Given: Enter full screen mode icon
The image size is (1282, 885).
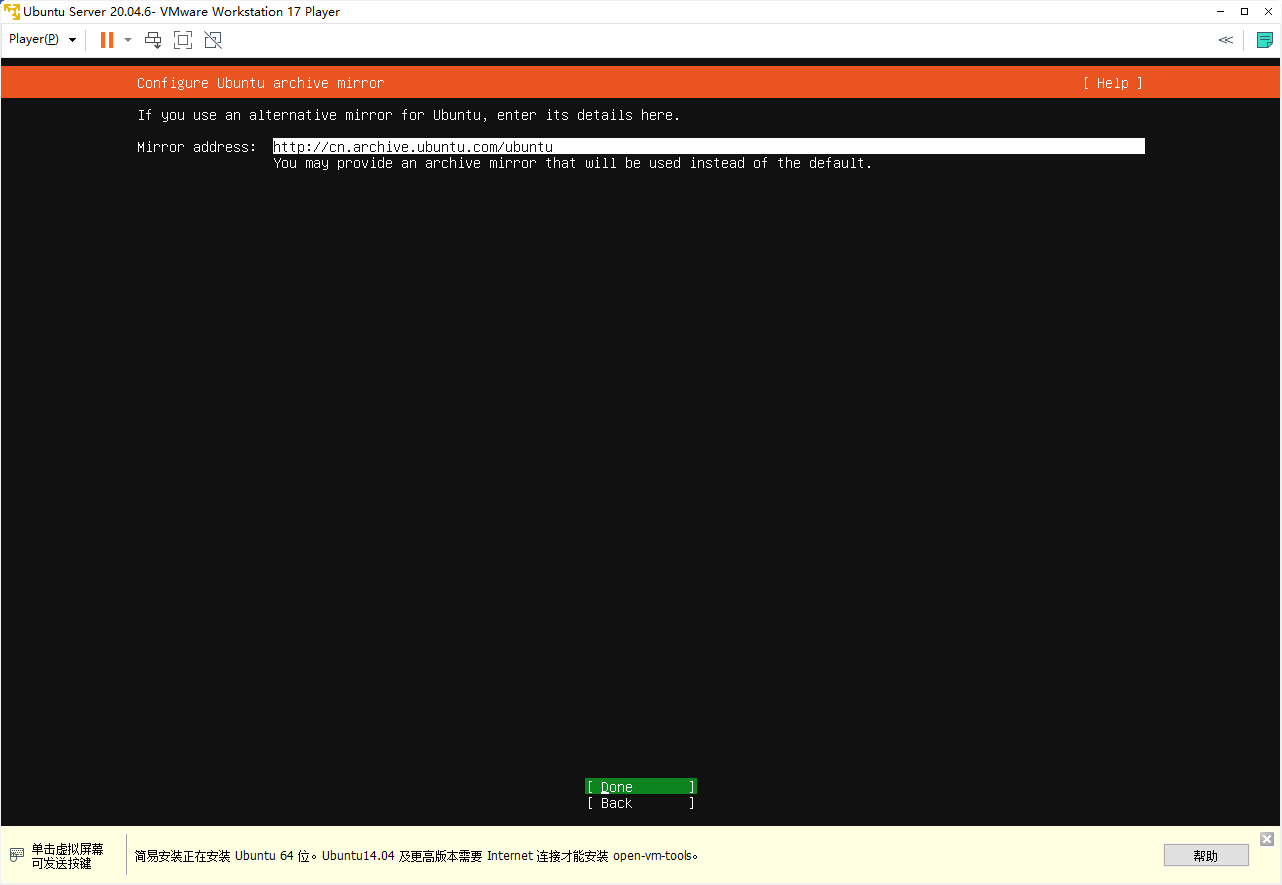Looking at the screenshot, I should coord(183,40).
